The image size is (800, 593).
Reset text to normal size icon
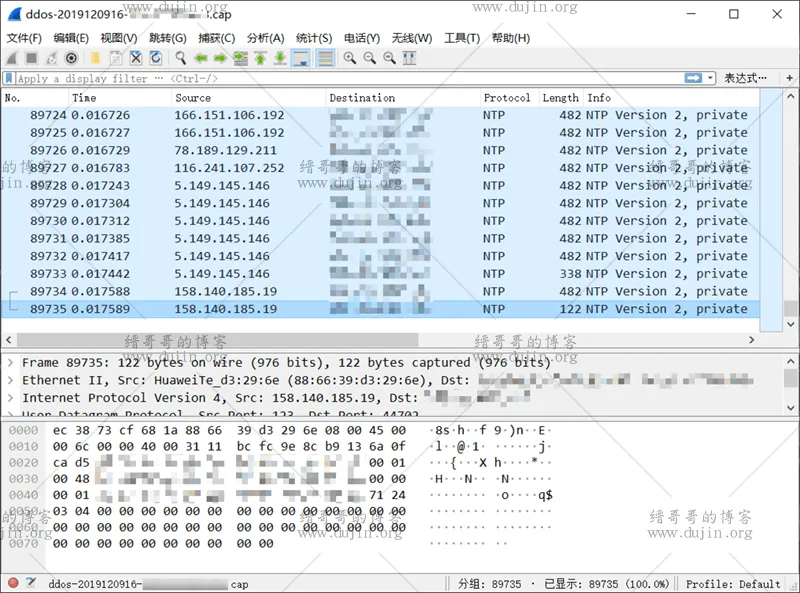coord(389,58)
